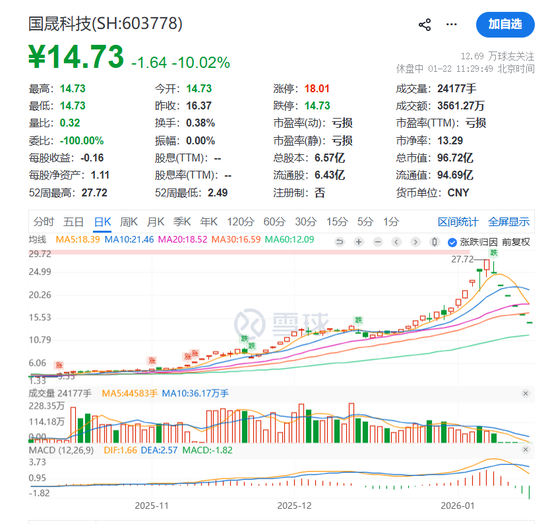550x524 pixels.
Task: Open the 前复权 adjustment dropdown
Action: 516,242
